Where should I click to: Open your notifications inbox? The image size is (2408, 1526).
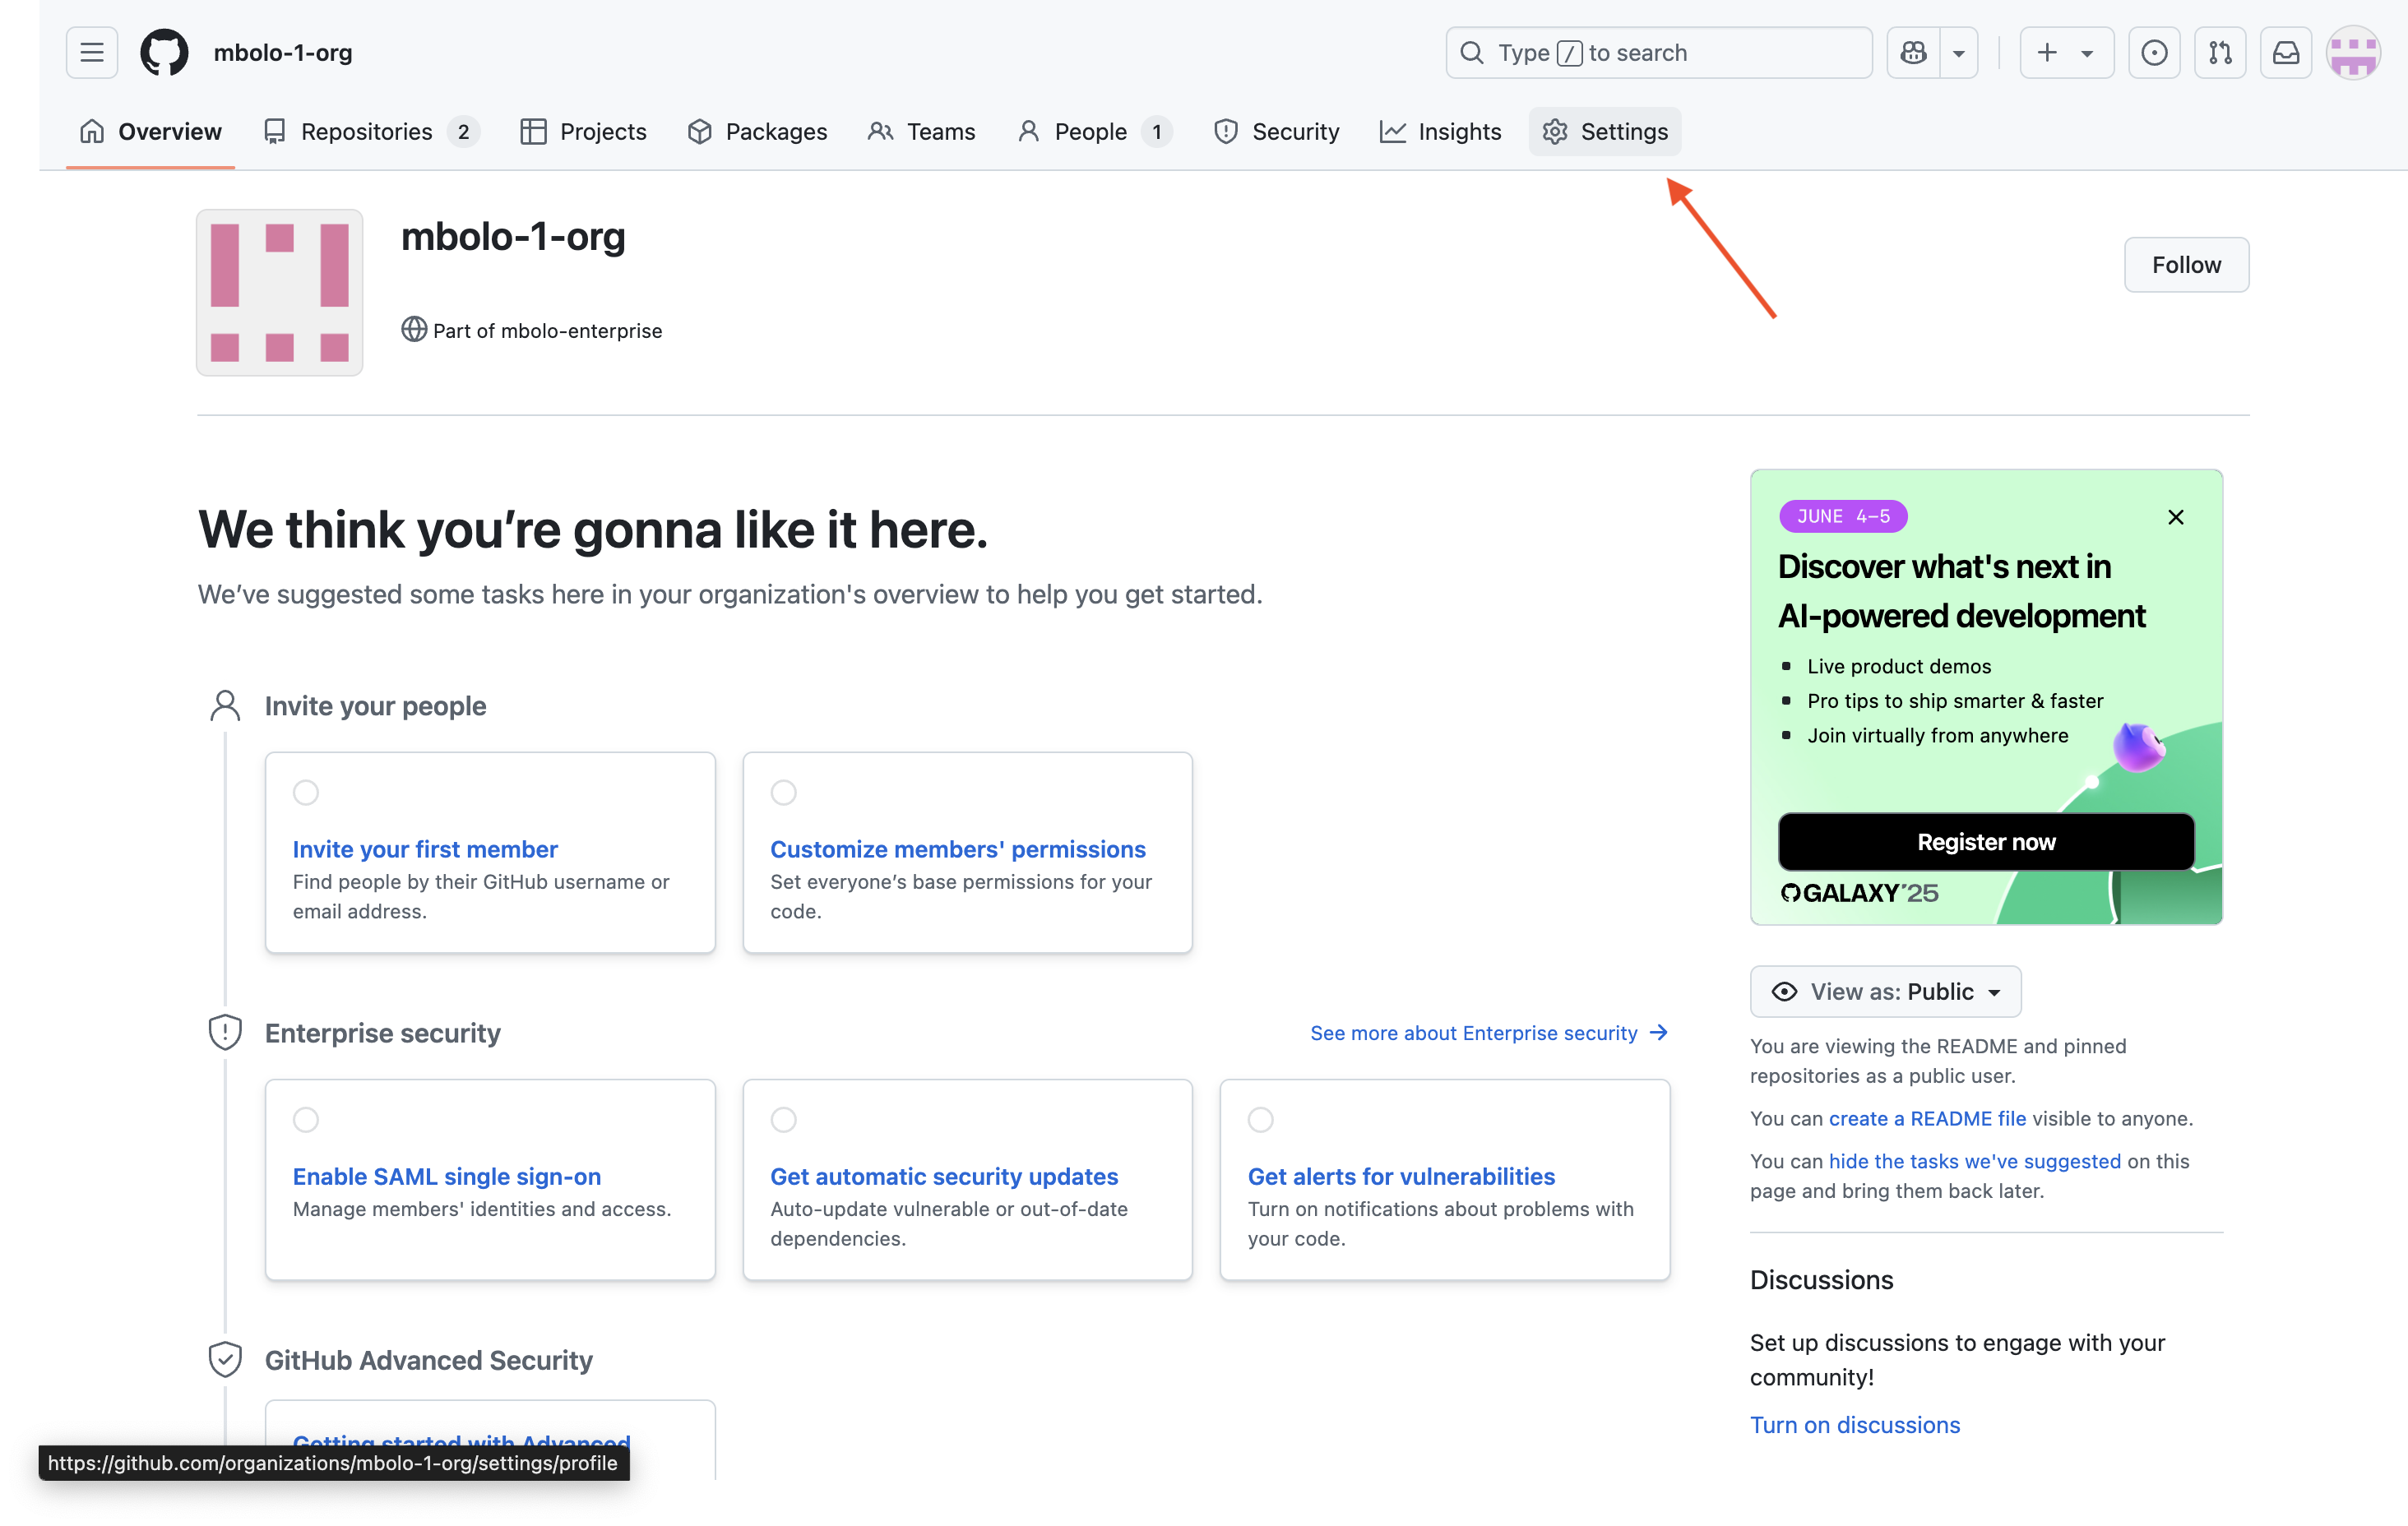point(2285,52)
